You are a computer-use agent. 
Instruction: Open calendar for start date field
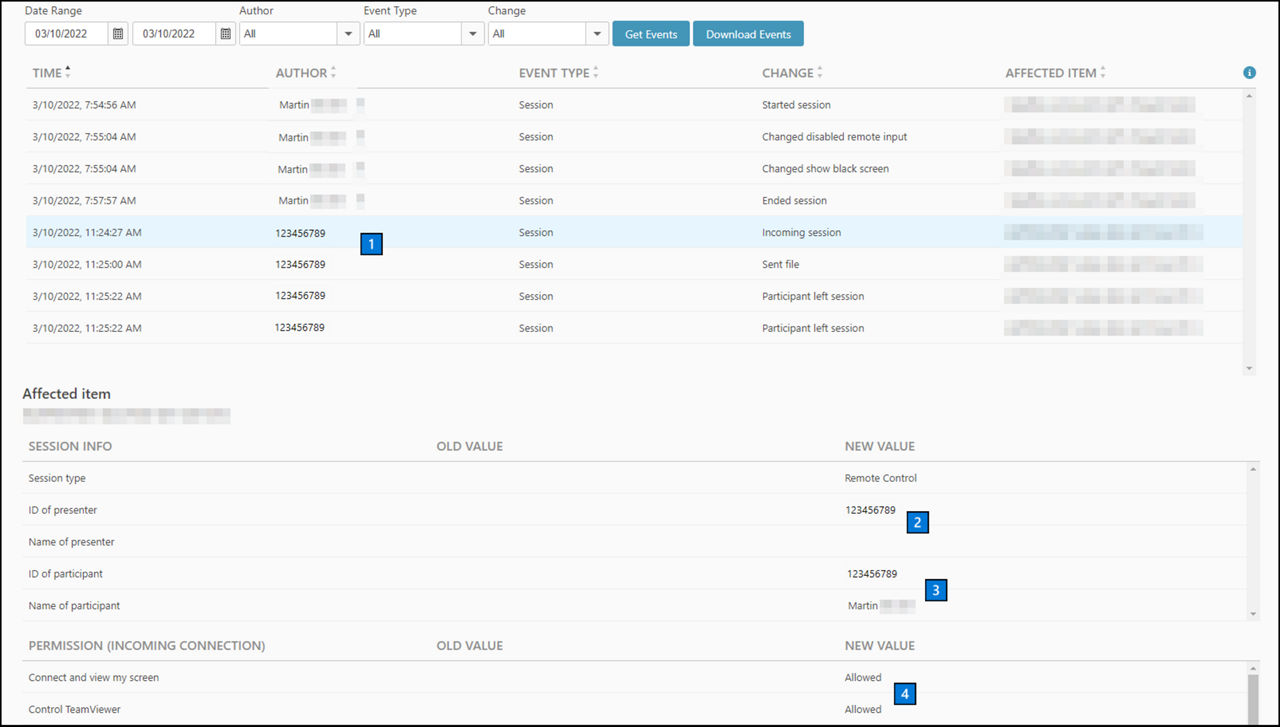click(x=118, y=34)
